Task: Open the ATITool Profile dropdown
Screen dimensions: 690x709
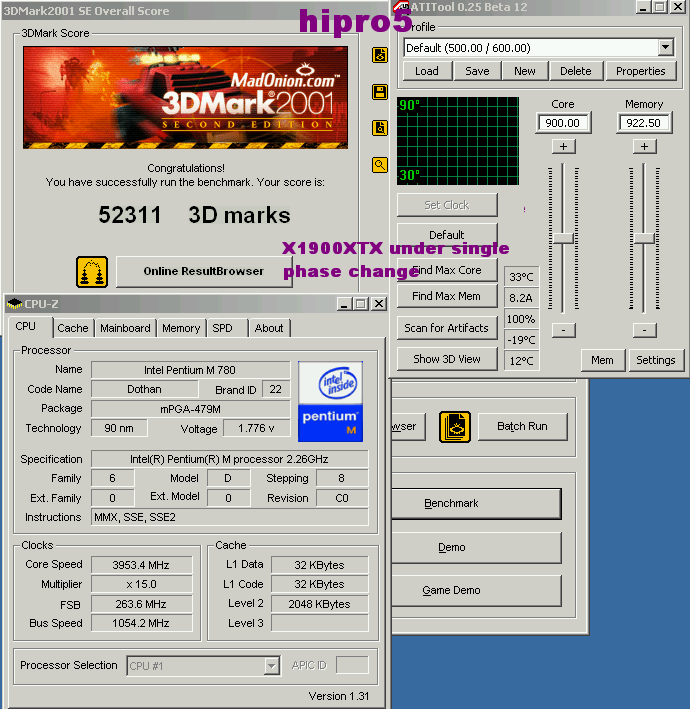Action: [665, 47]
